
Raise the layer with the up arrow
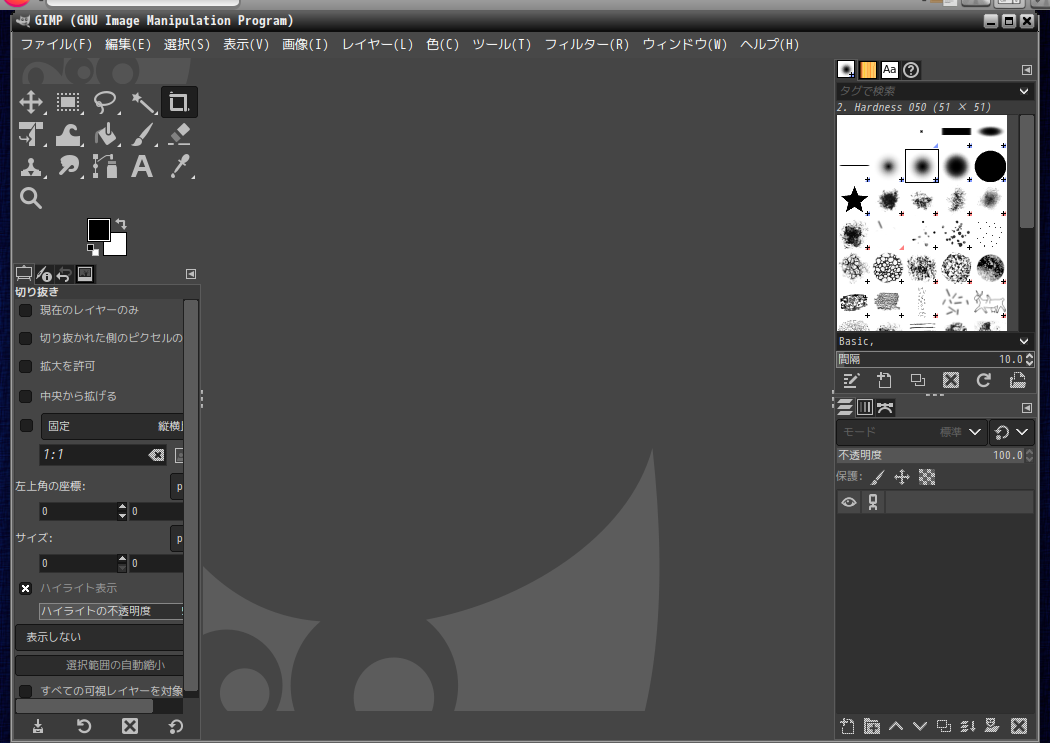(x=896, y=726)
